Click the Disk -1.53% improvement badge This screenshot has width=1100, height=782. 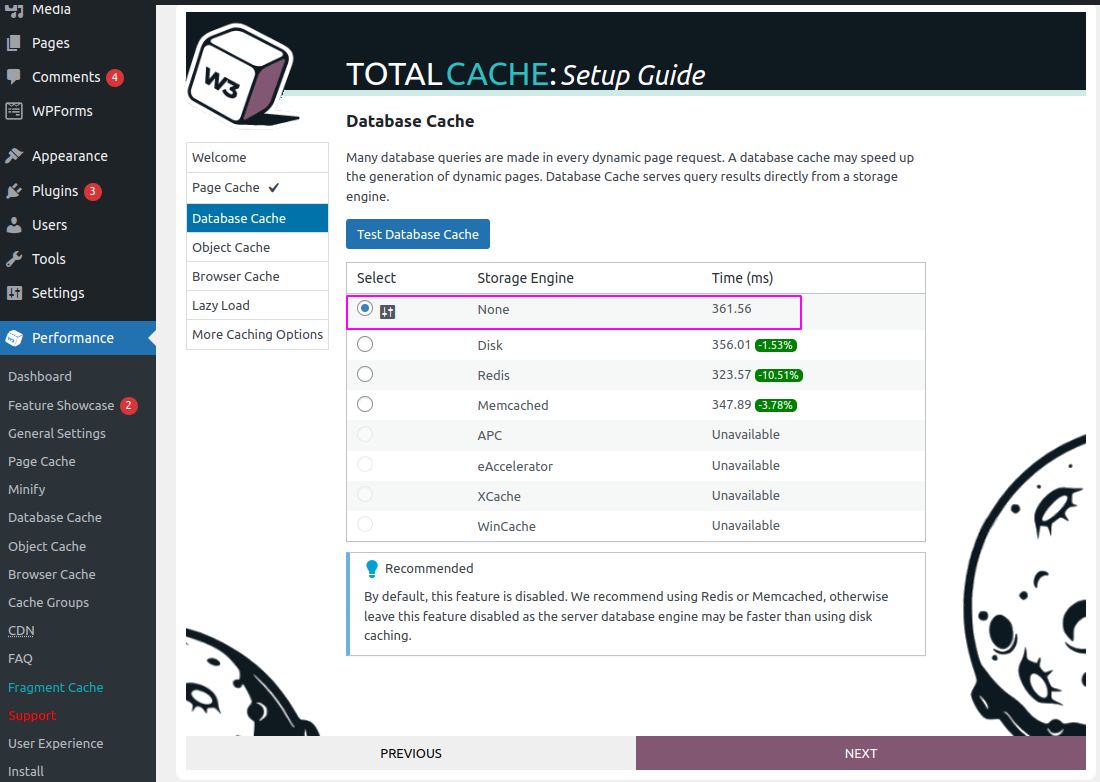[775, 345]
